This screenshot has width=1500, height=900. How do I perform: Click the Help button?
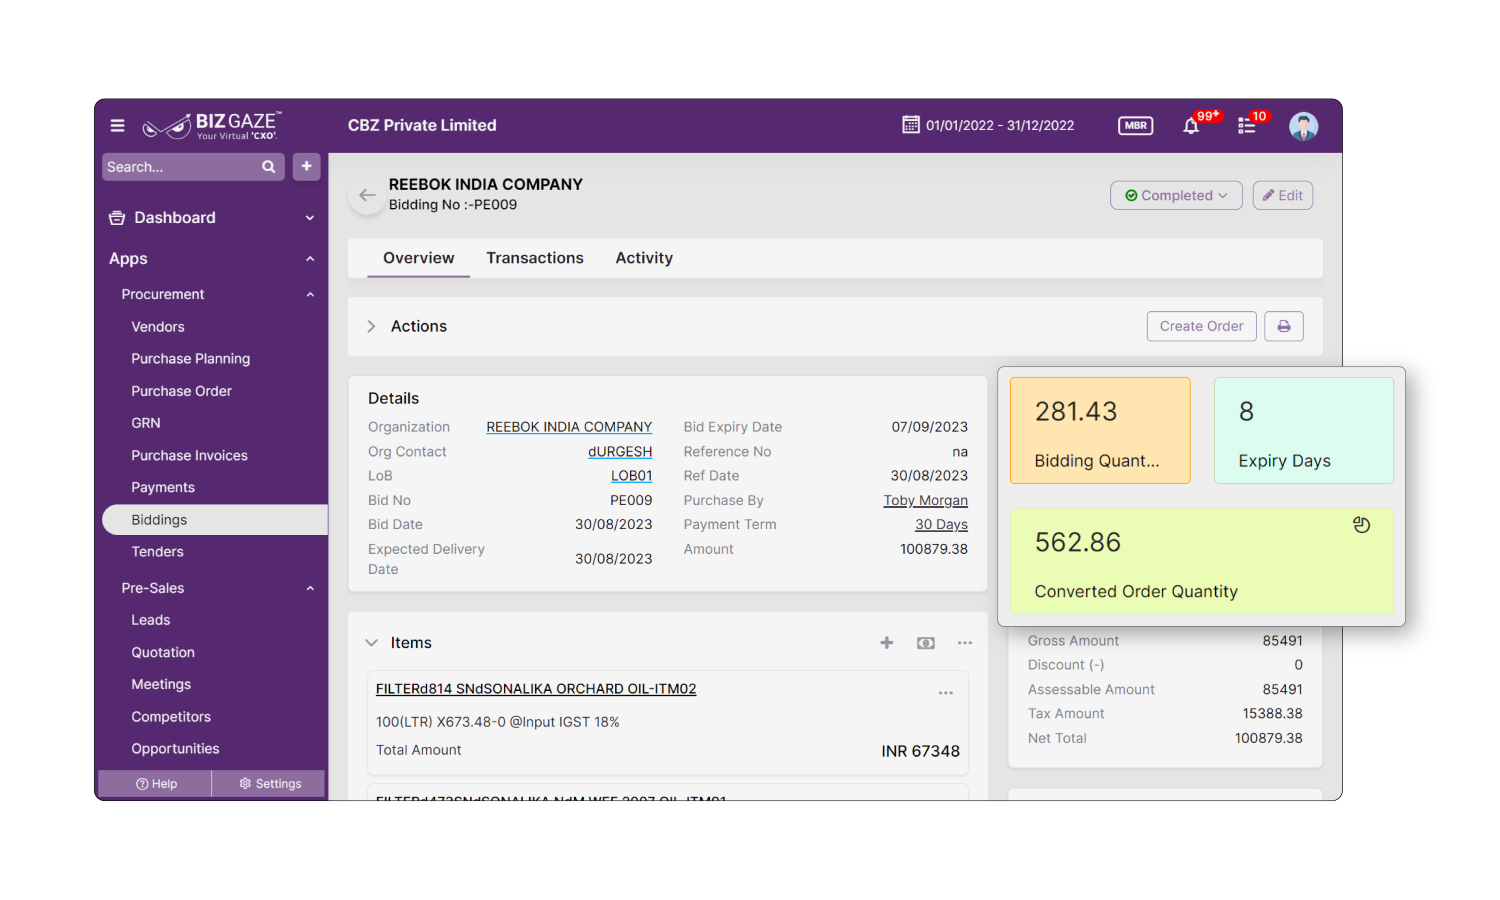click(x=156, y=784)
